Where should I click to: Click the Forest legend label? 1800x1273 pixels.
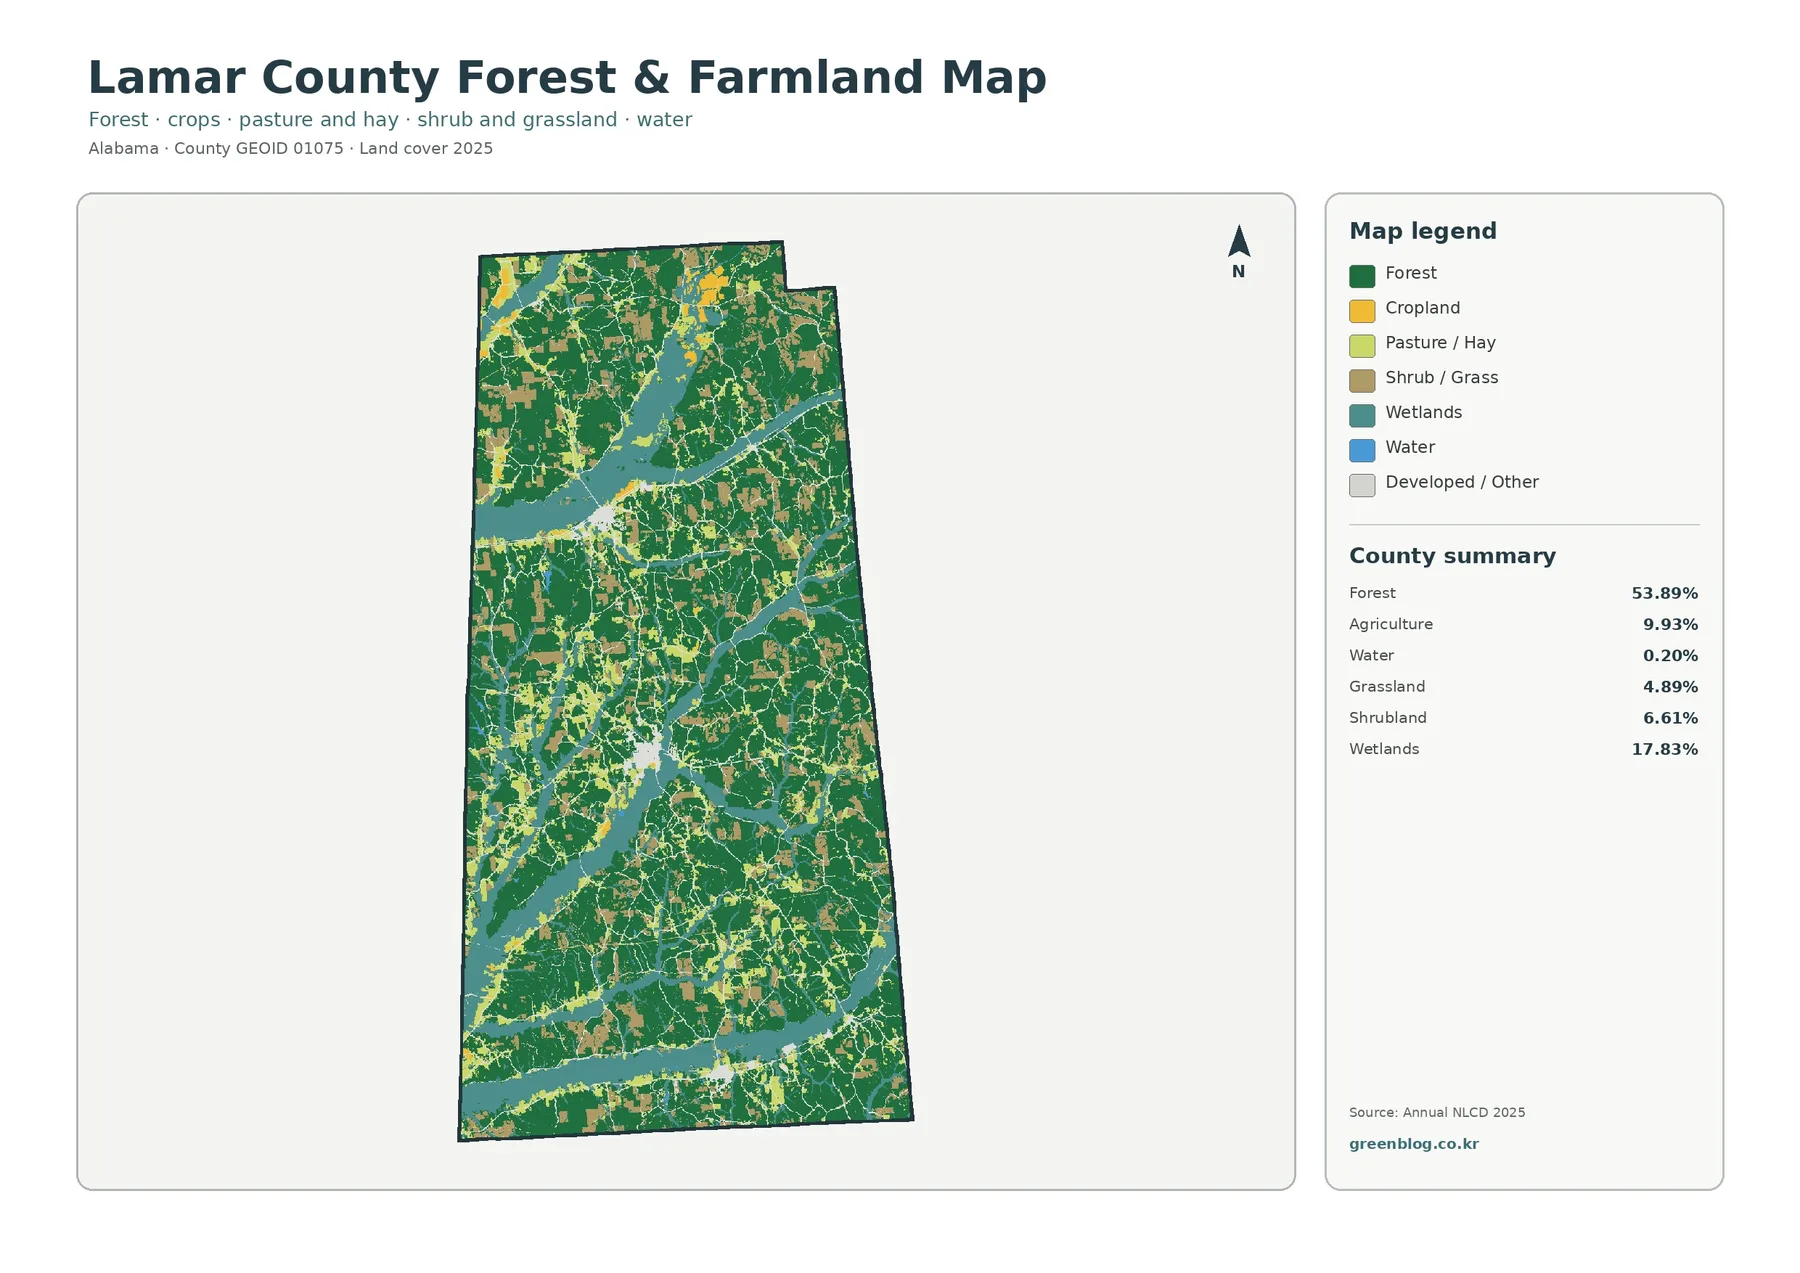(1410, 273)
